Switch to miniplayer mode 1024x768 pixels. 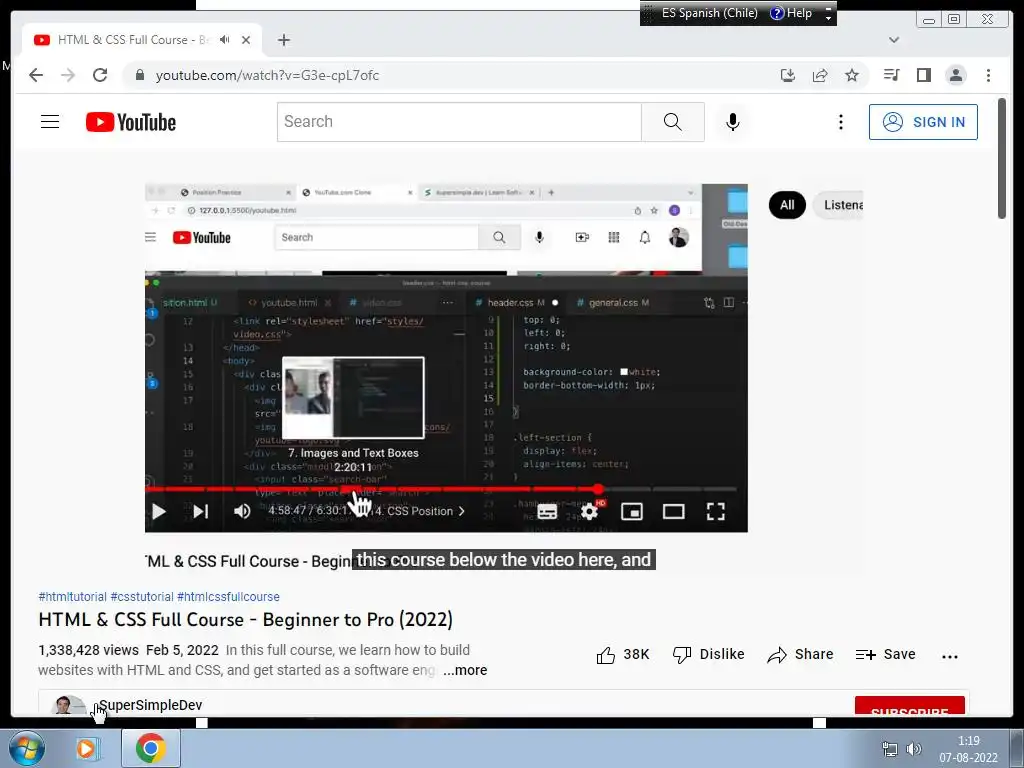click(x=632, y=511)
